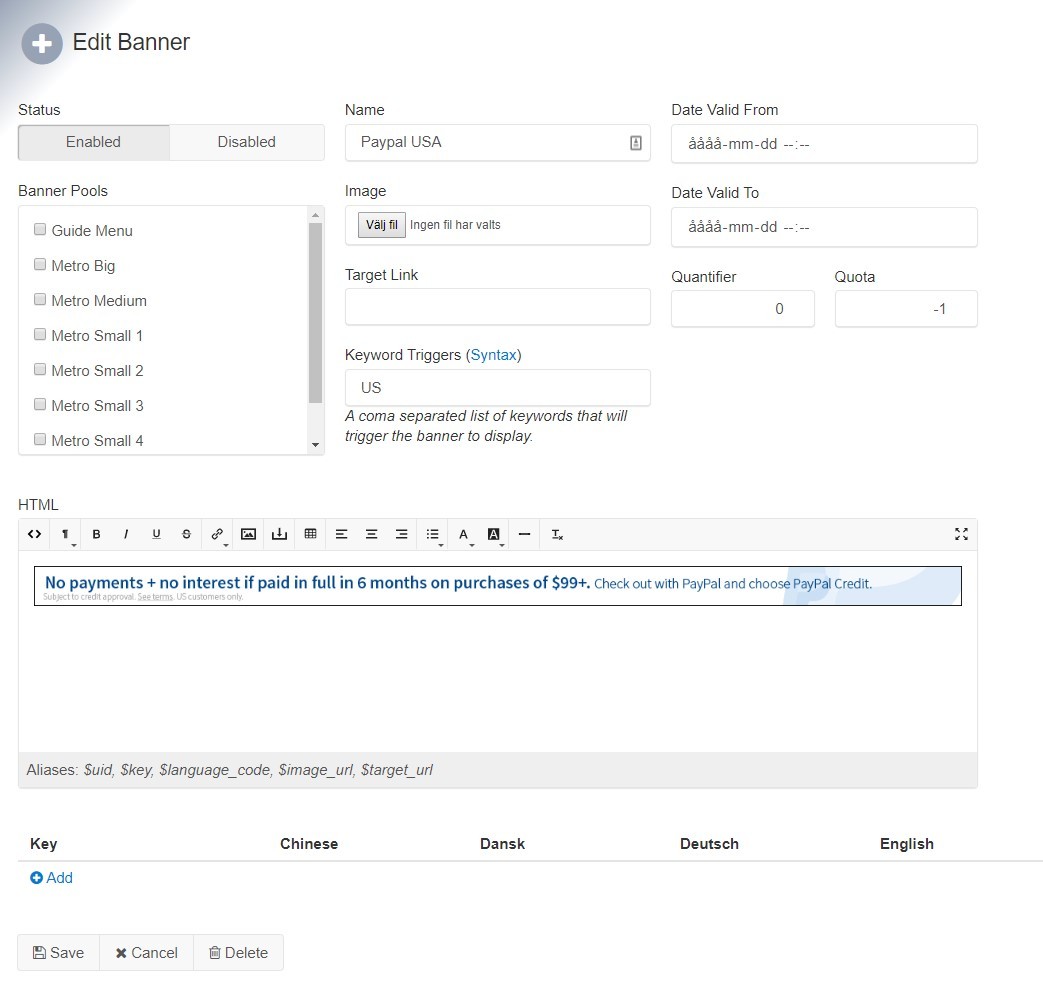
Task: Save the banner
Action: tap(58, 952)
